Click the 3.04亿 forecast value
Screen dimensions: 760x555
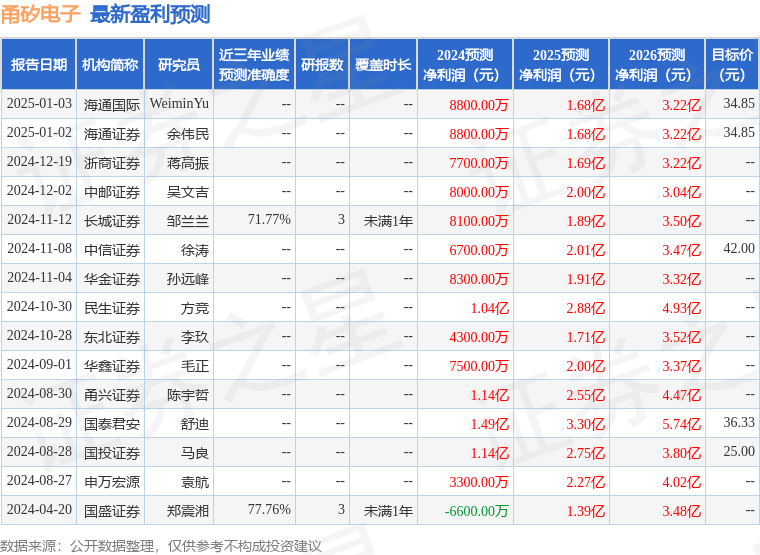682,192
